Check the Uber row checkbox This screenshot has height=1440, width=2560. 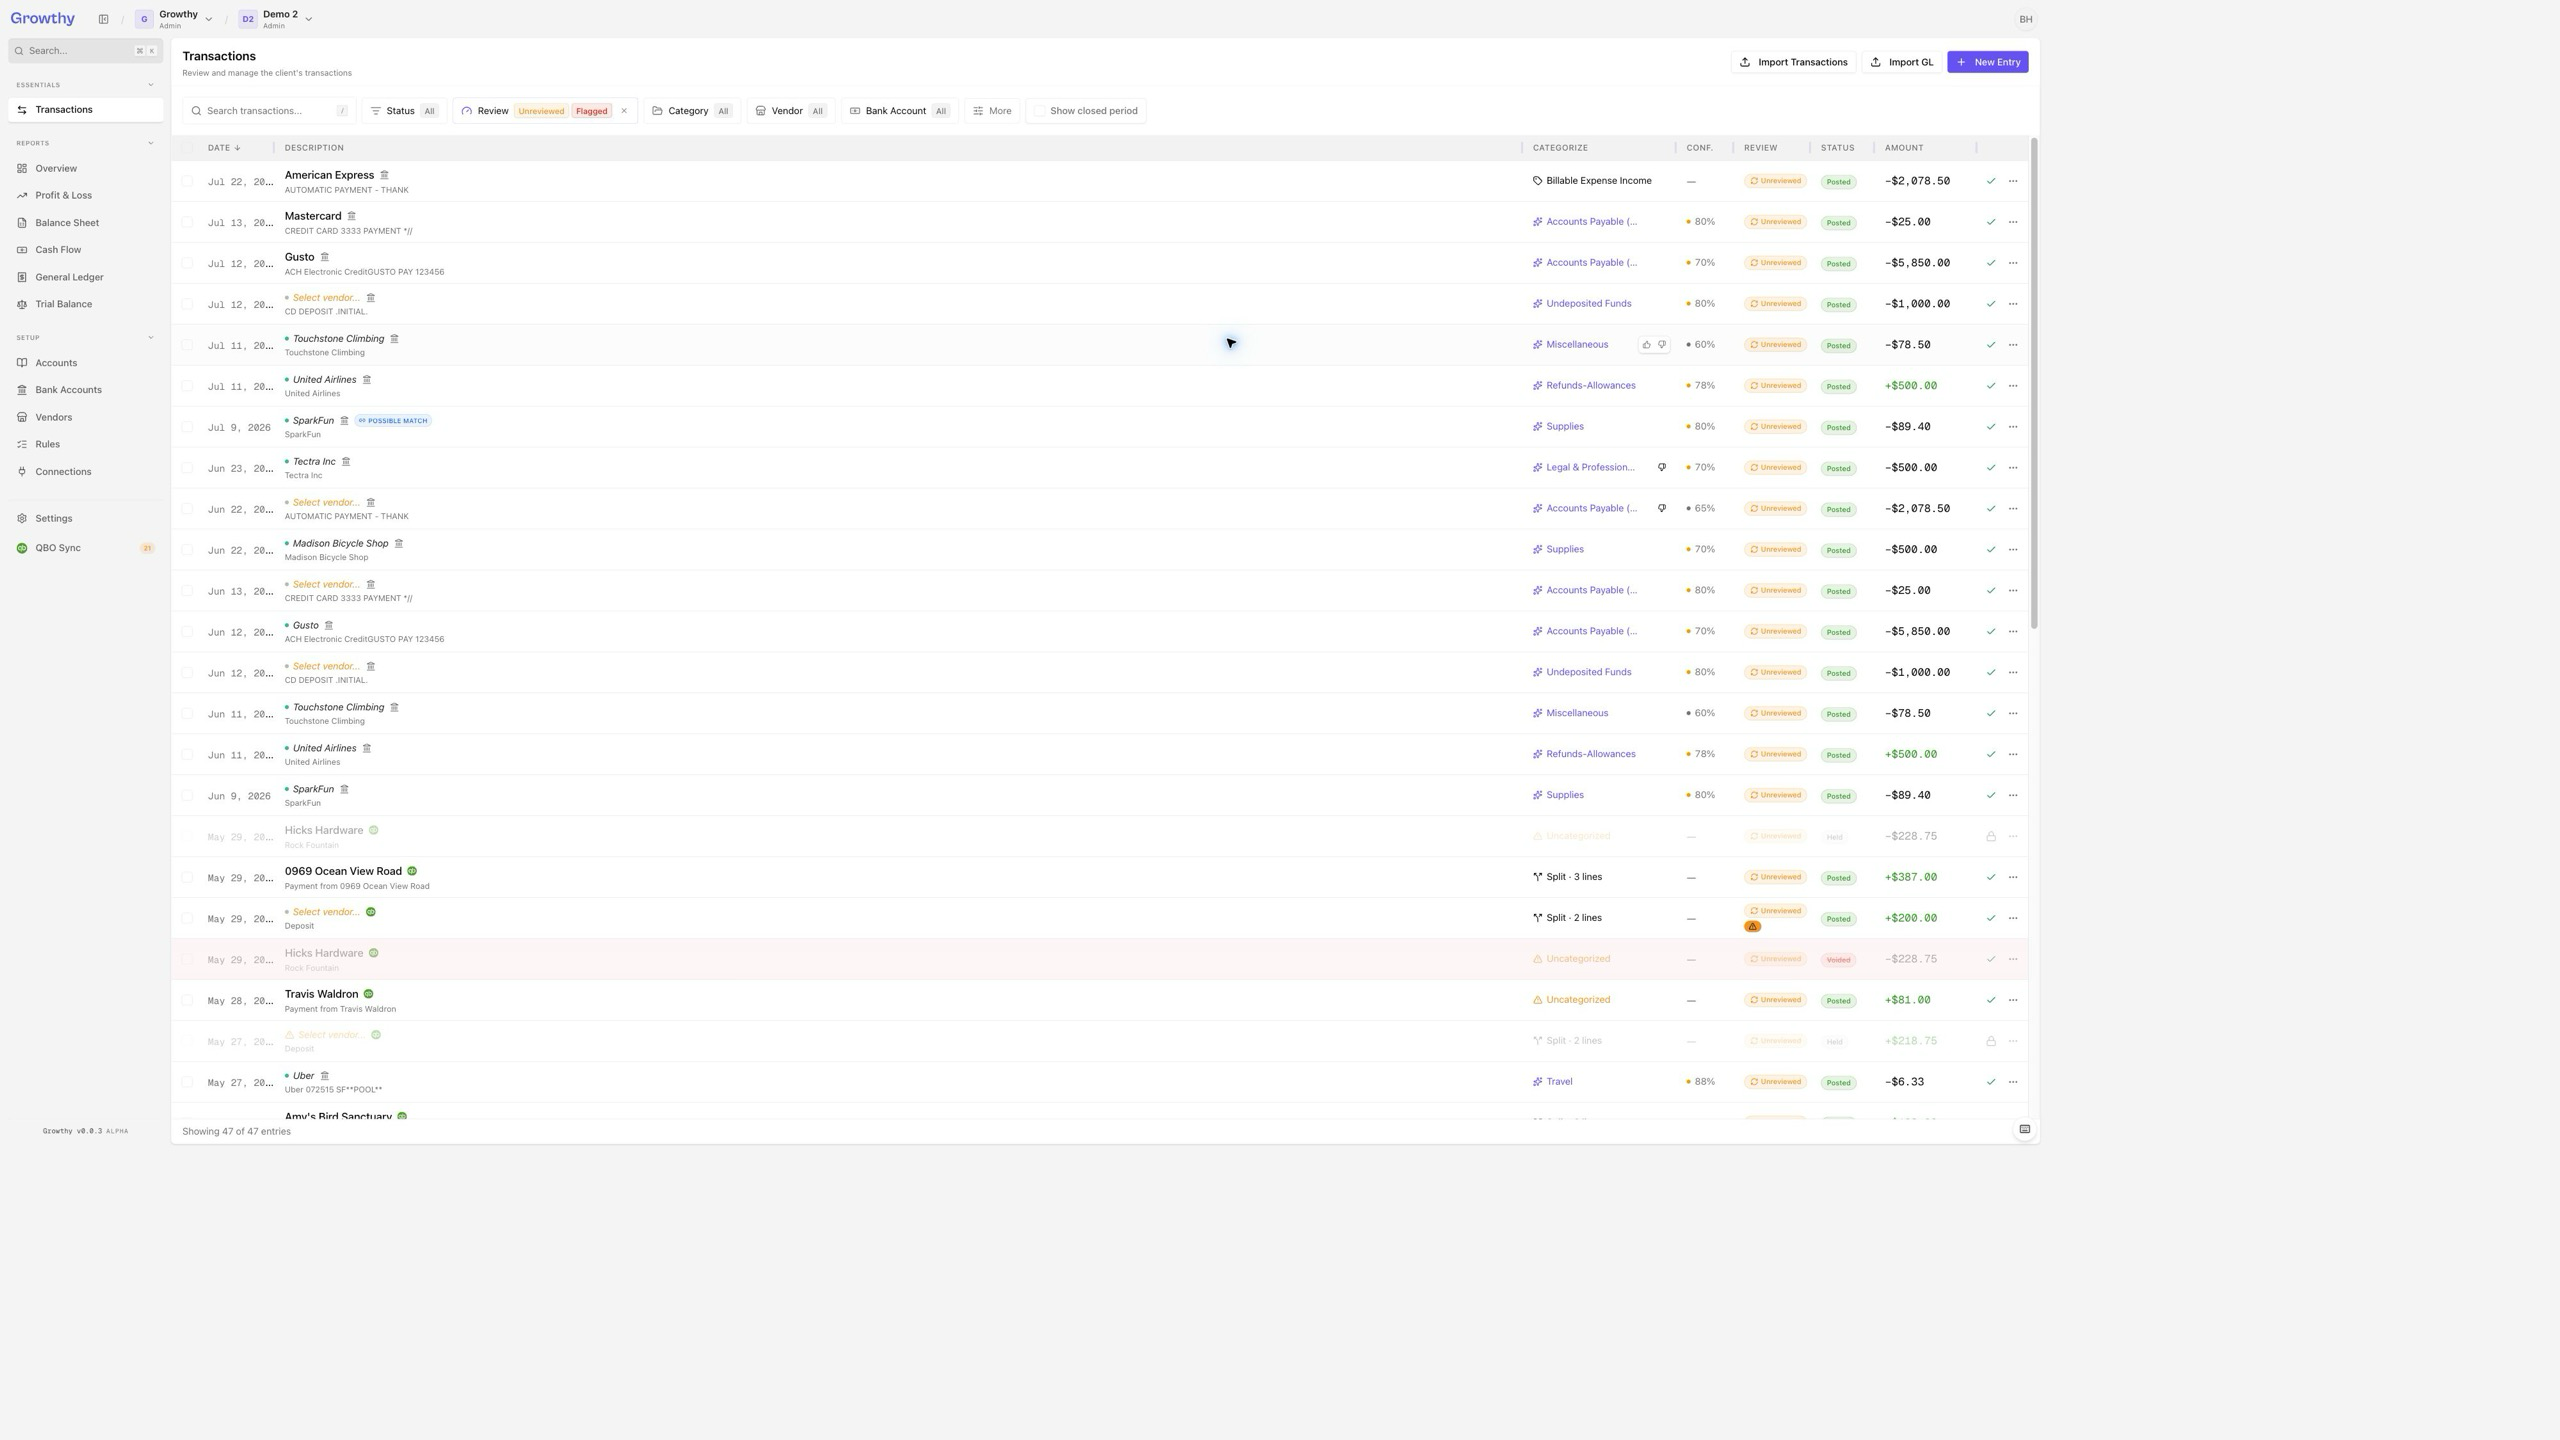pyautogui.click(x=187, y=1082)
